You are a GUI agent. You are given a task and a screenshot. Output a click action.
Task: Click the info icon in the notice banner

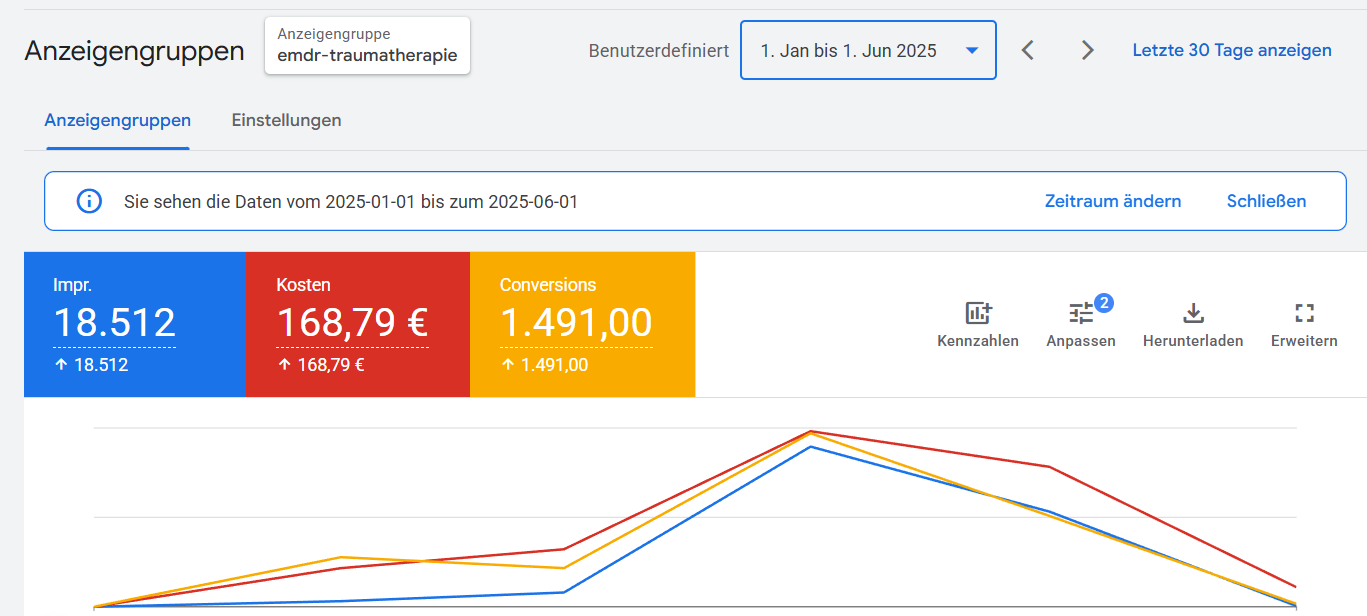coord(89,201)
